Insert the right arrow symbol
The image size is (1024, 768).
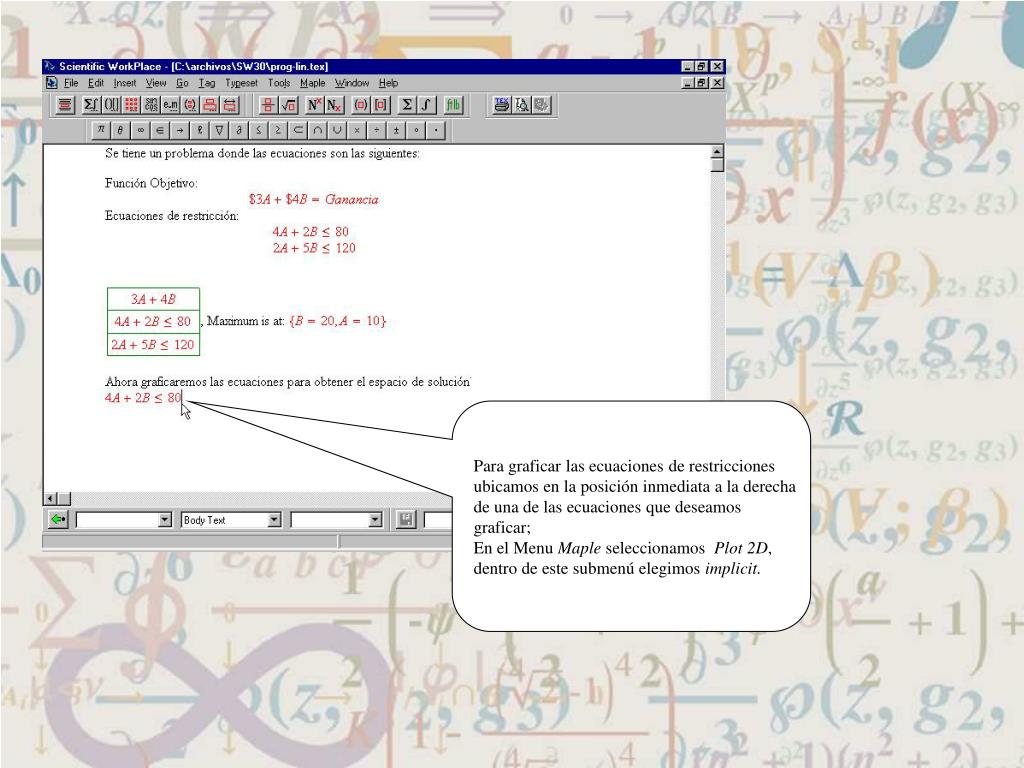coord(180,130)
